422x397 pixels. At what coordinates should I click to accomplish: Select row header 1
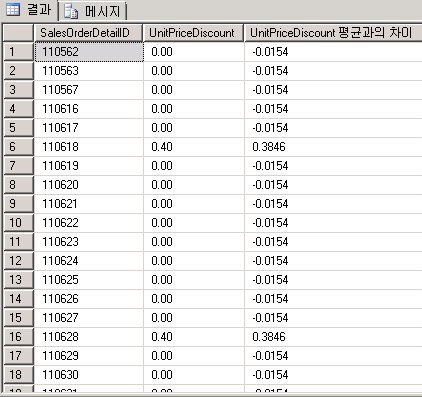click(19, 52)
